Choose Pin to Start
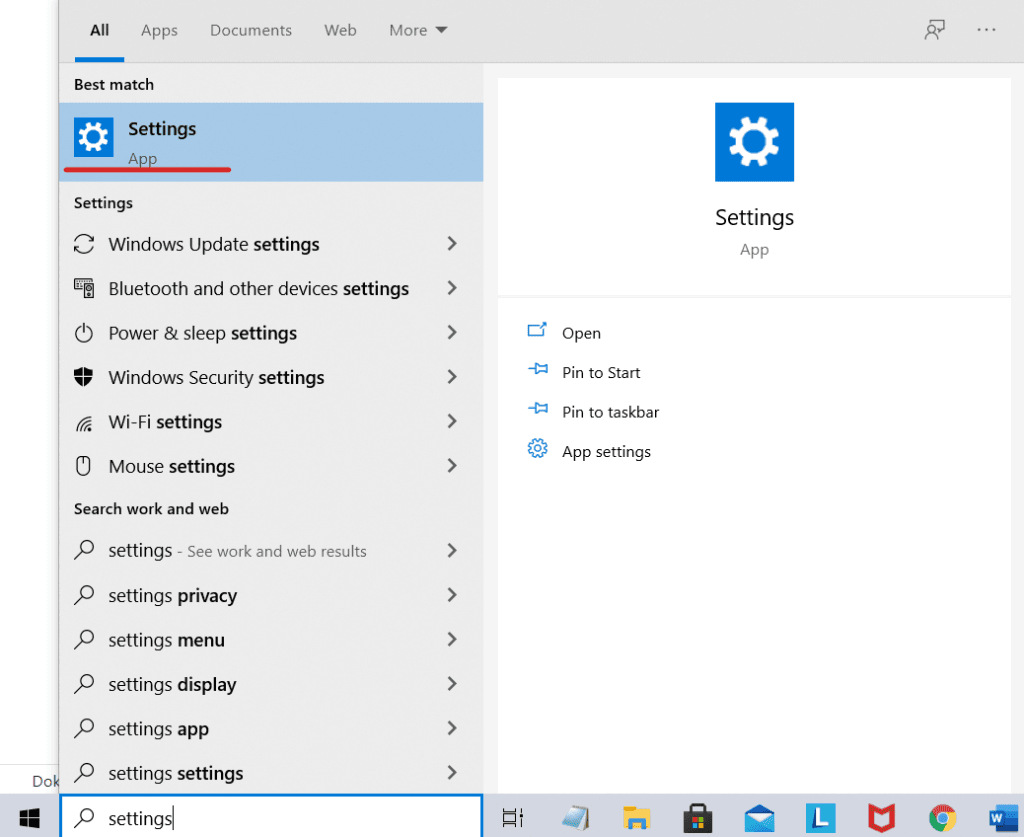This screenshot has width=1024, height=837. pyautogui.click(x=601, y=373)
